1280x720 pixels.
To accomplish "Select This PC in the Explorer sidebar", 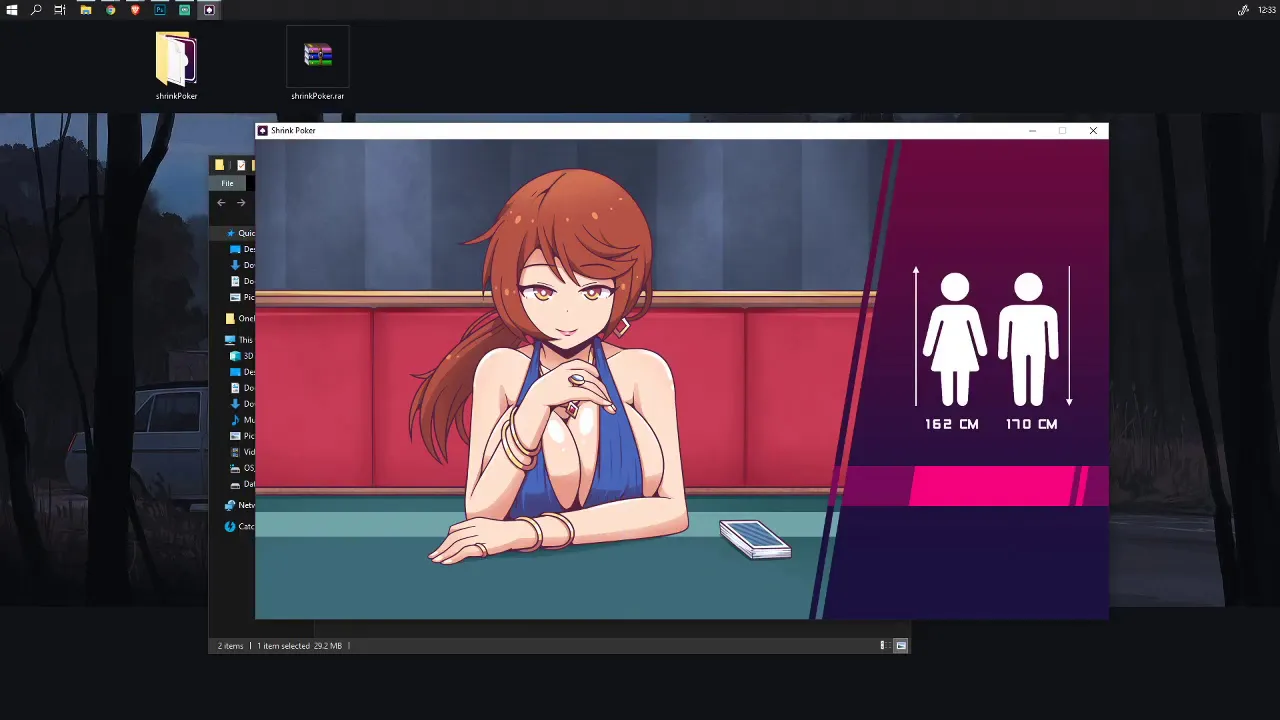I will (x=240, y=340).
